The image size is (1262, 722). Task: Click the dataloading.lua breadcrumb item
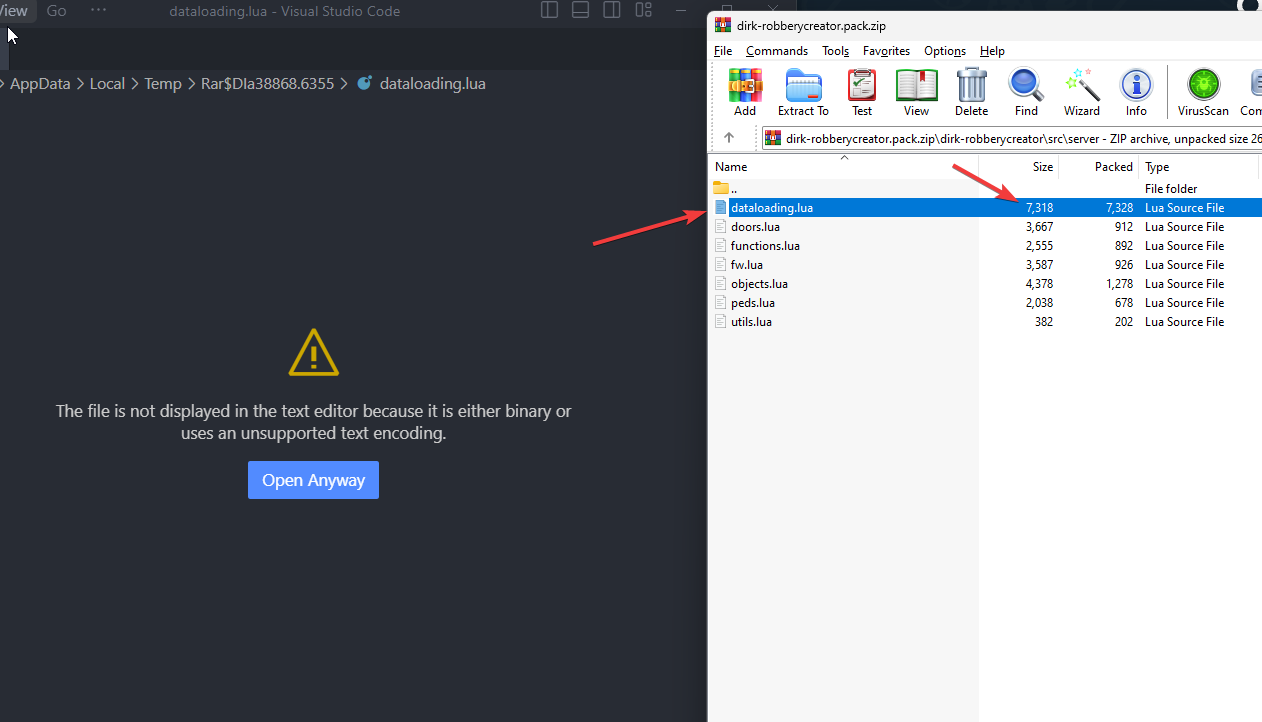pos(432,84)
